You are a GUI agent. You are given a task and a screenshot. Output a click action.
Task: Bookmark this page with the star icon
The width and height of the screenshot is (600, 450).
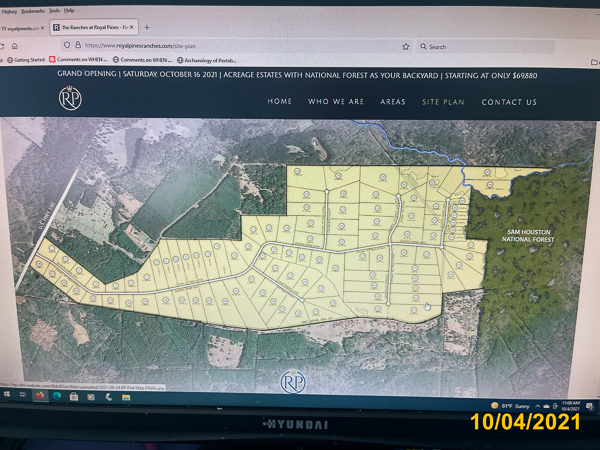406,46
